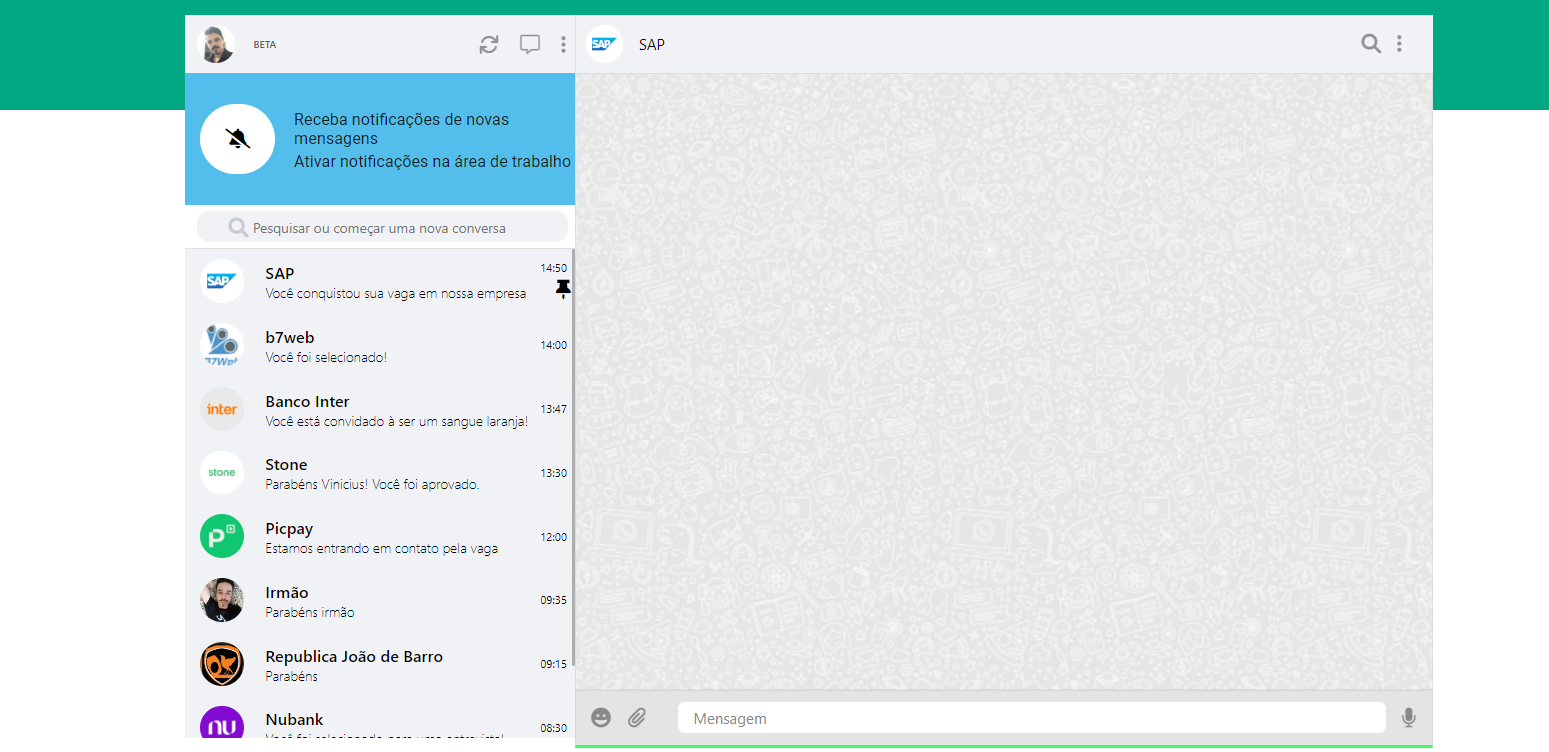Click the b7web avatar
1549x752 pixels.
point(222,345)
